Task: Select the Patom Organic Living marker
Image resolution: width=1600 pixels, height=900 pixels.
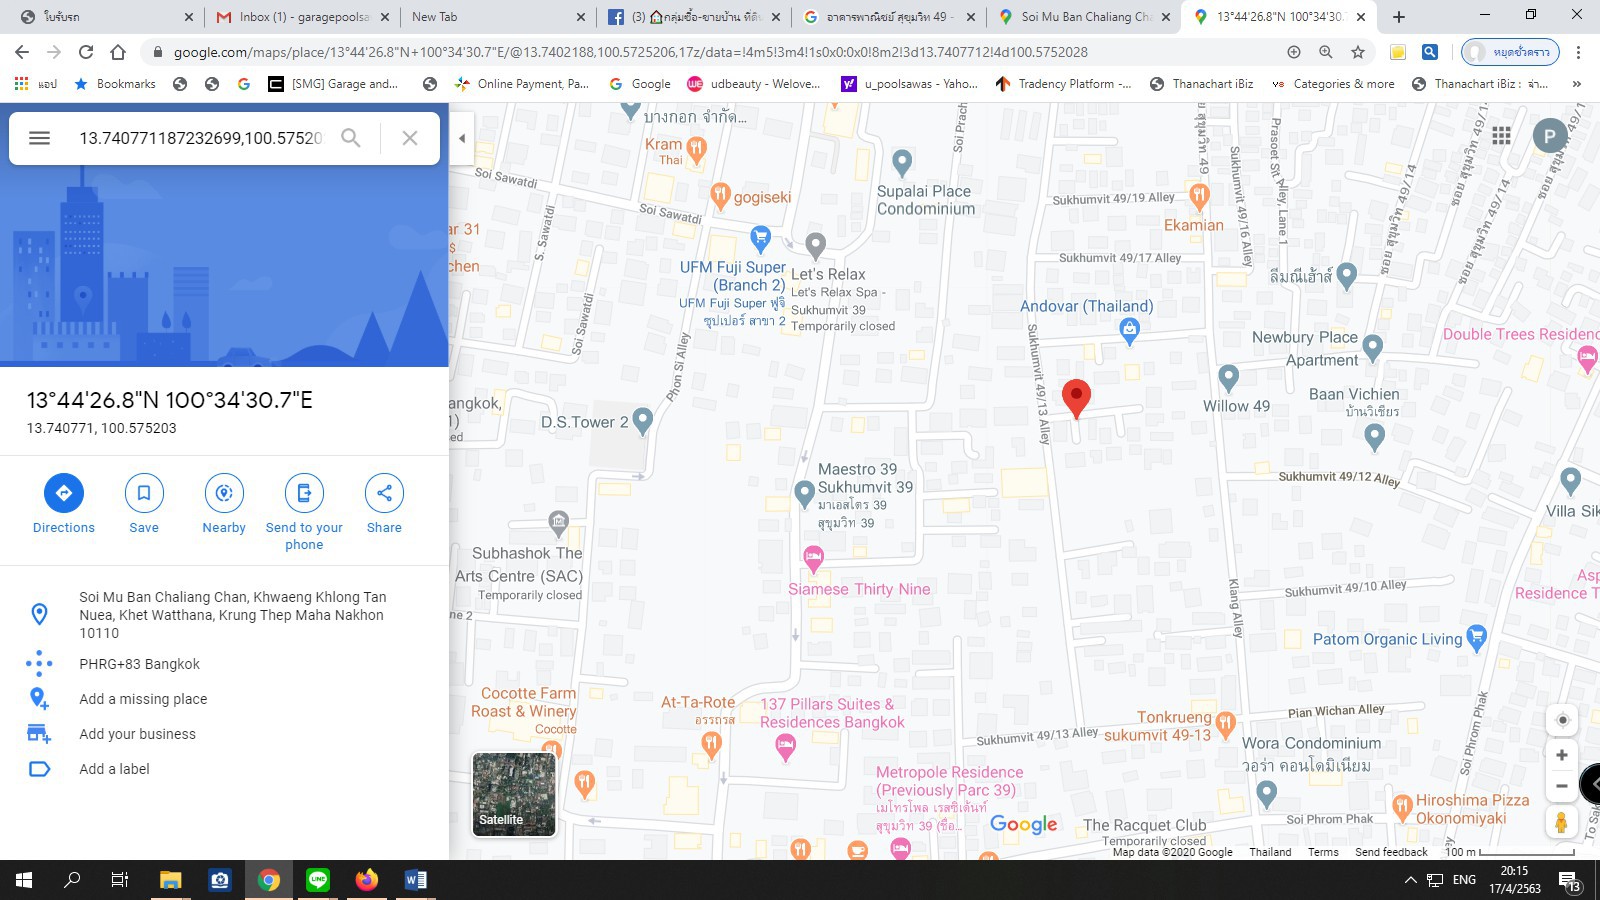Action: [x=1476, y=636]
